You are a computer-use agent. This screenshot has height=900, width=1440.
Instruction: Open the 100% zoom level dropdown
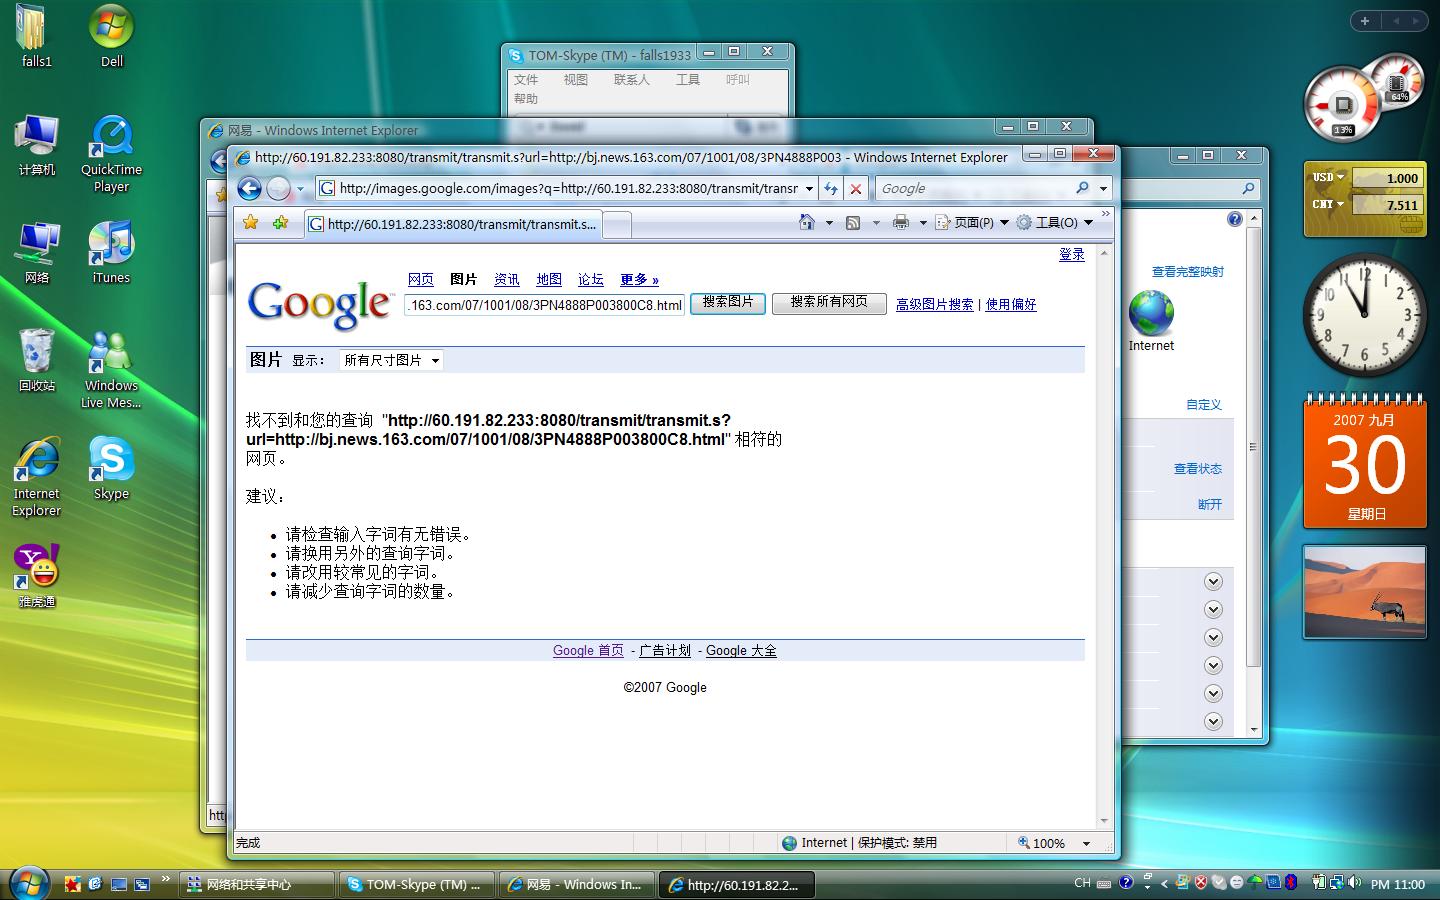[x=1086, y=843]
